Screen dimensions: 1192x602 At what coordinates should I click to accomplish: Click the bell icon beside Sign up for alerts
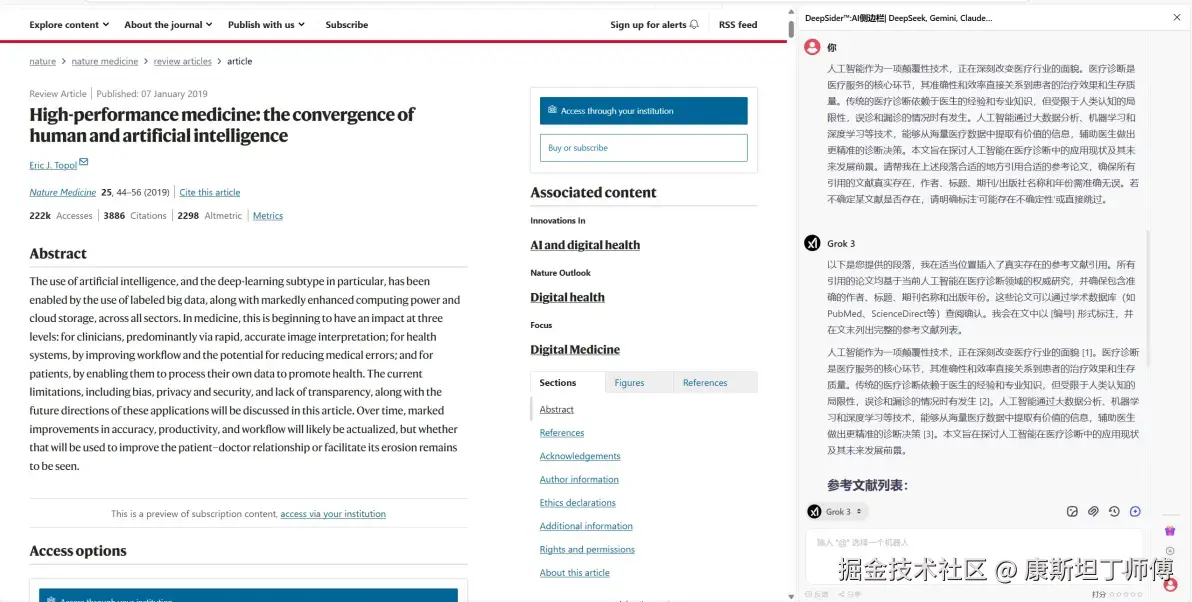click(694, 24)
